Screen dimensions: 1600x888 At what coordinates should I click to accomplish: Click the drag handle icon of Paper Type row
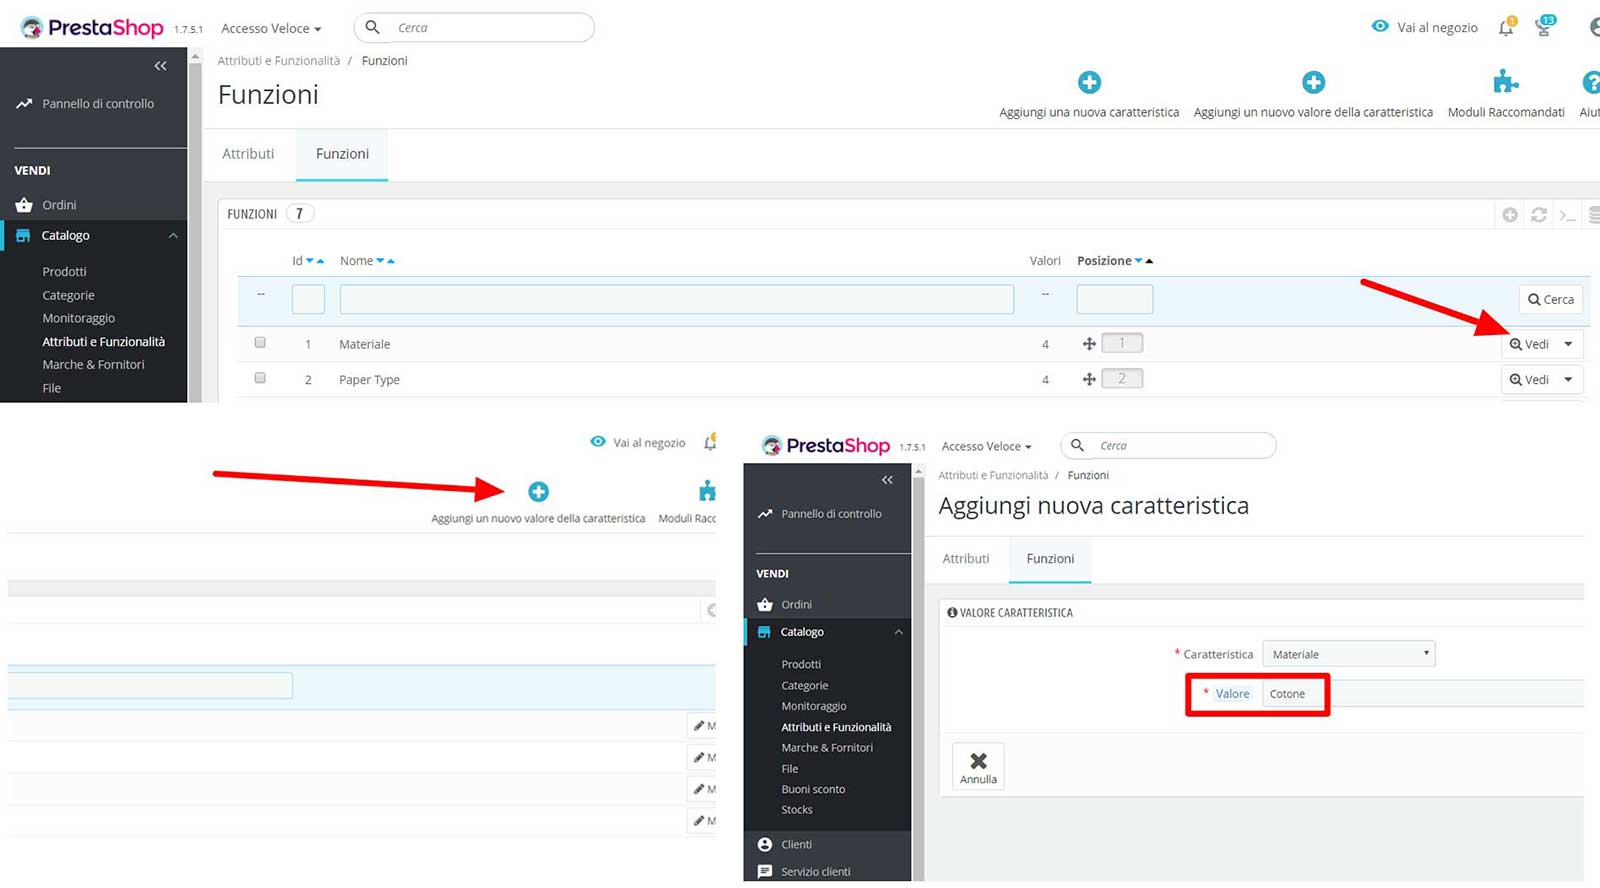click(x=1089, y=379)
